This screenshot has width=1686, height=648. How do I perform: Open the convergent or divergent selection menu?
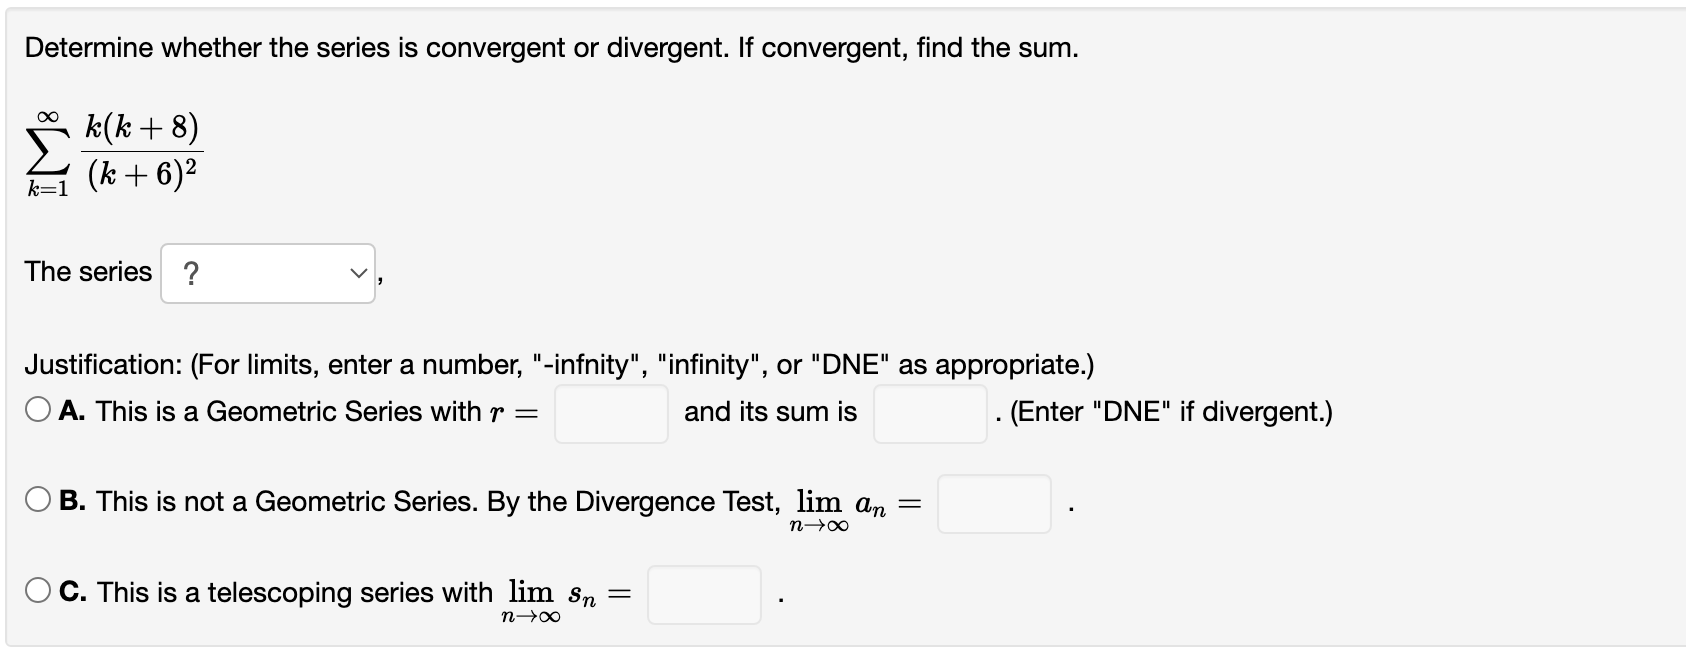point(267,271)
